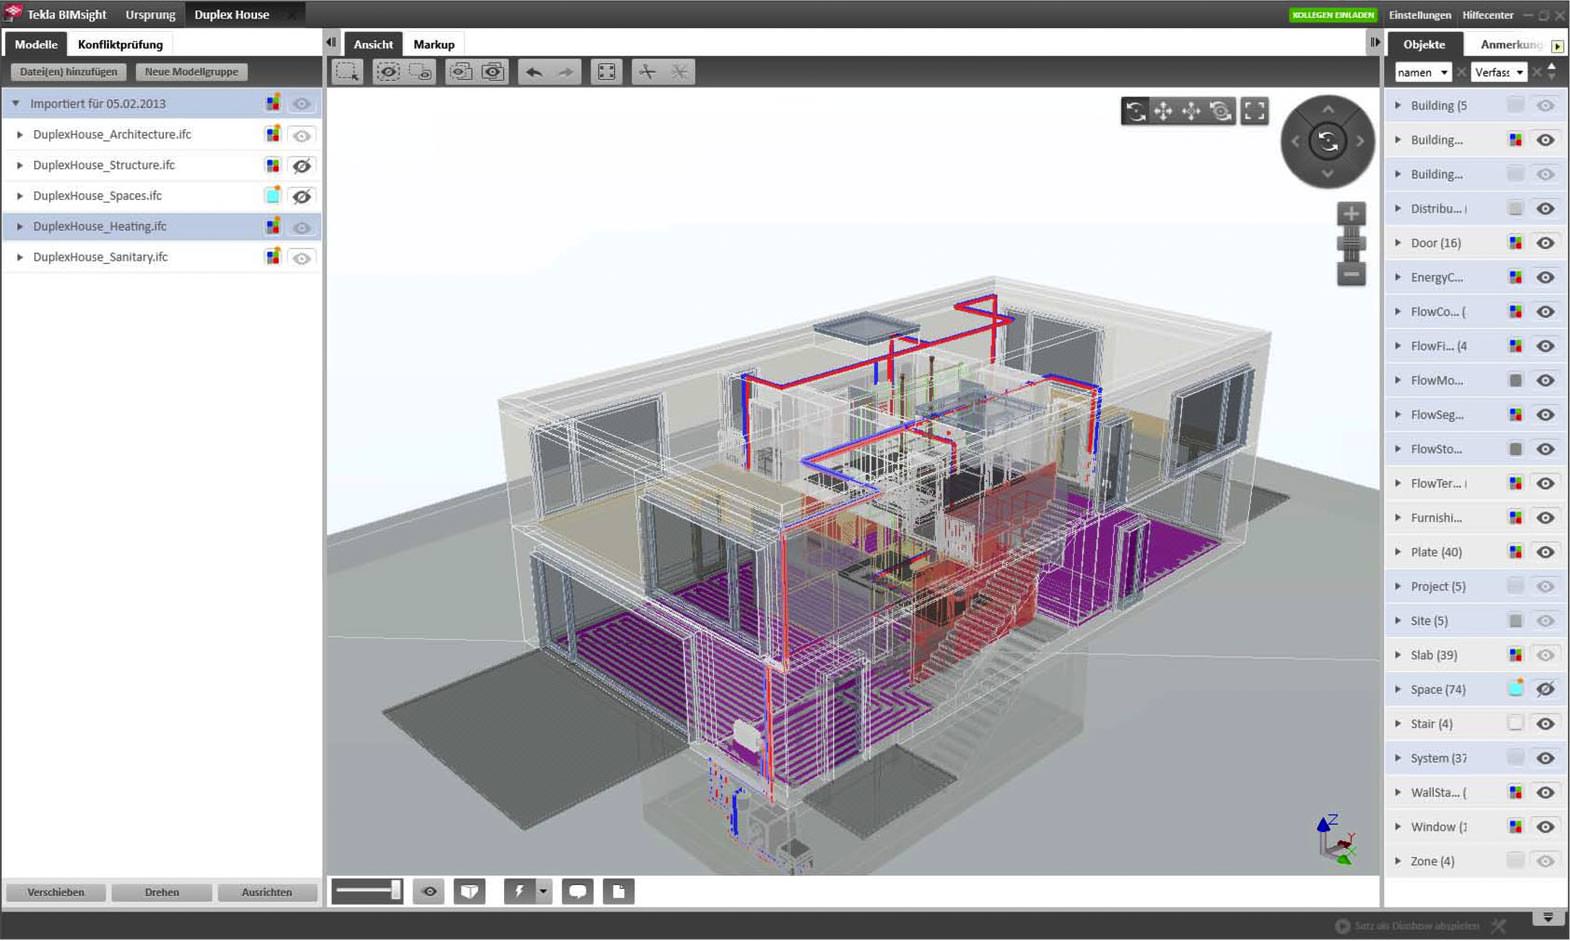Show the hidden Space (74) objects
Screen dimensions: 1570x941
coord(1545,689)
